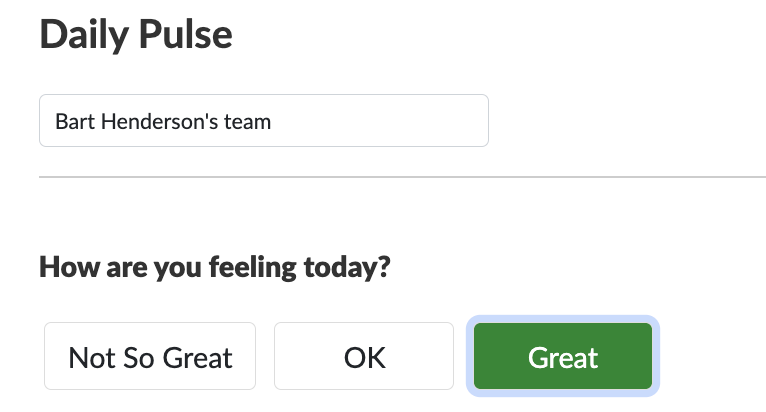The width and height of the screenshot is (766, 412).
Task: Answer the pulse with Not So Great
Action: (150, 356)
